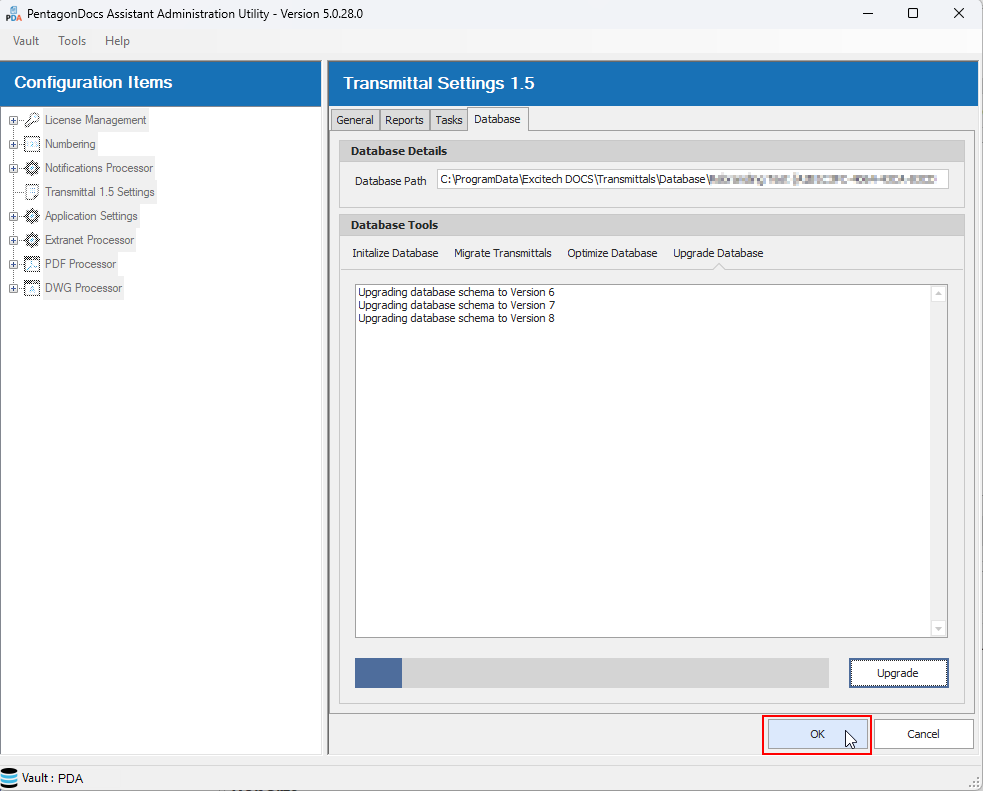This screenshot has height=791, width=983.
Task: Click the DWG Processor icon
Action: click(x=32, y=288)
